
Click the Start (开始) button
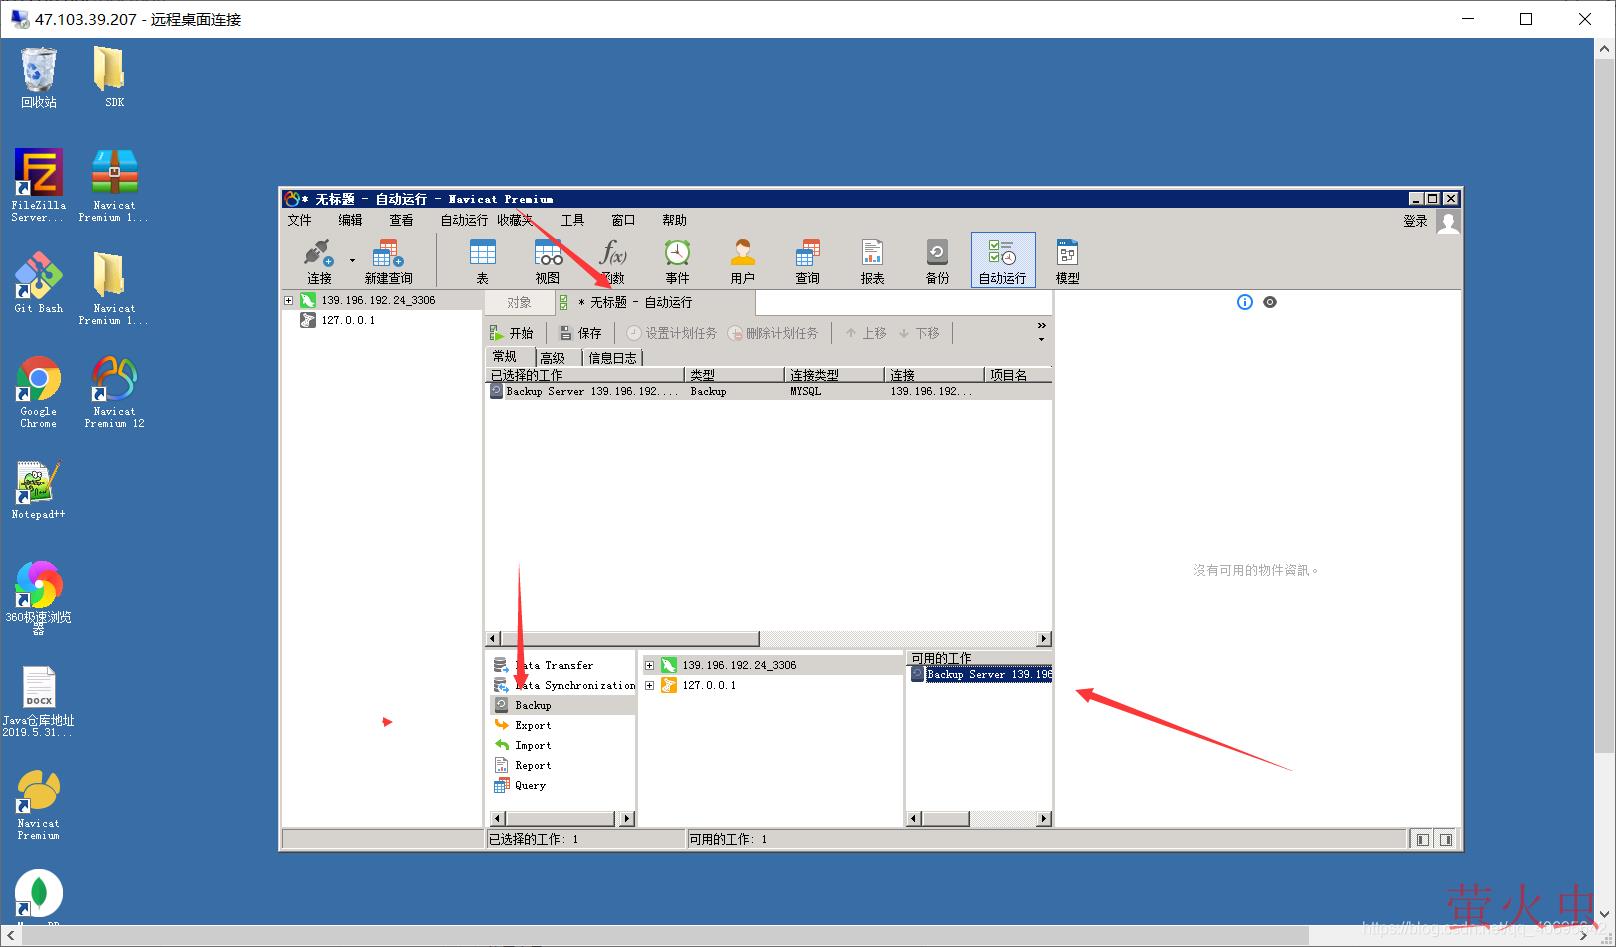512,333
